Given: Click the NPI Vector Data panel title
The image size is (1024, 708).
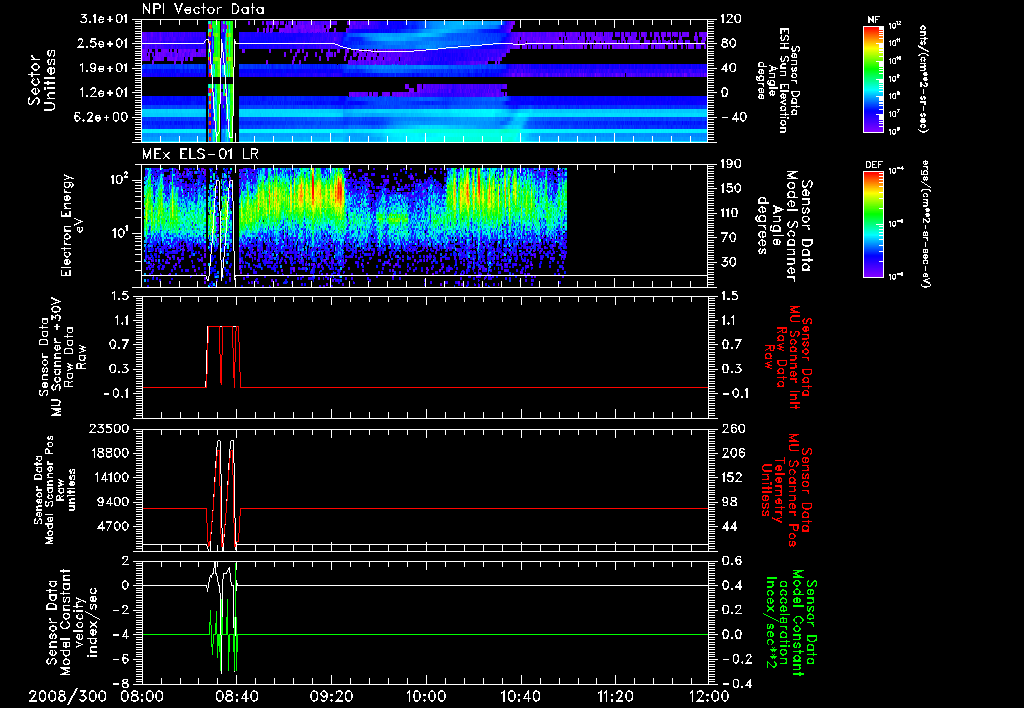Looking at the screenshot, I should [x=203, y=9].
